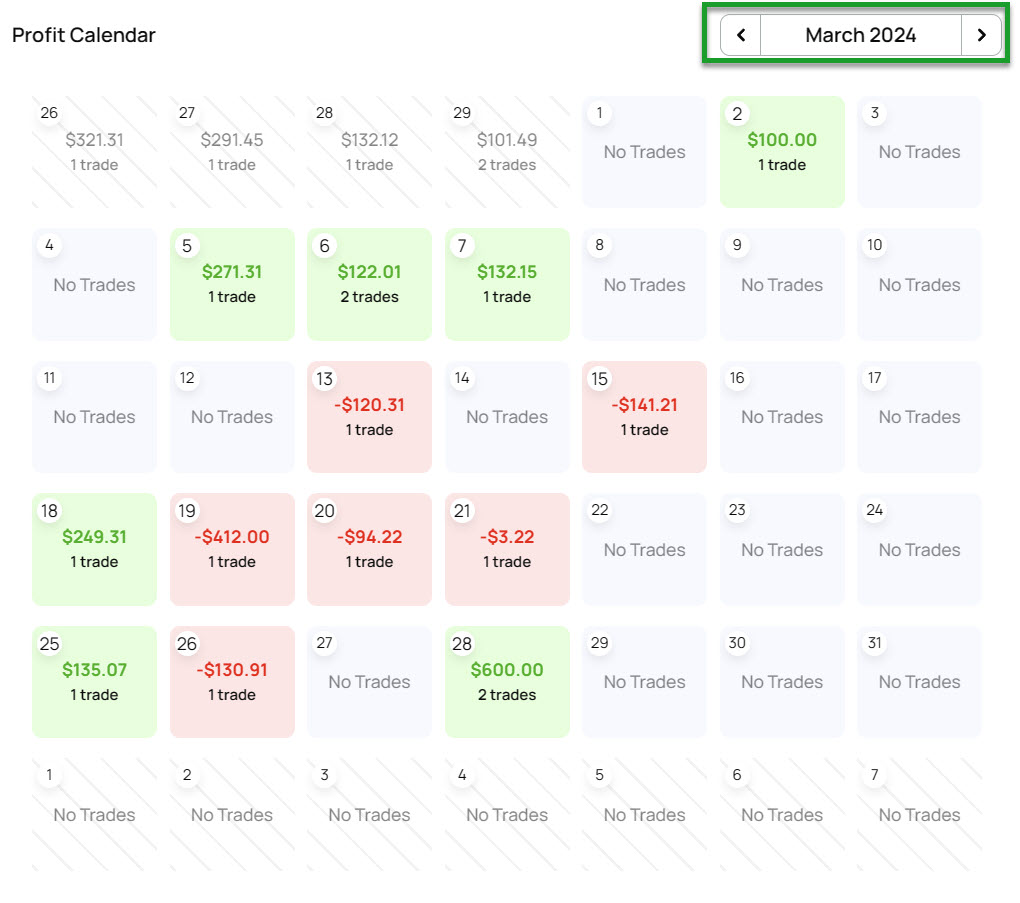The height and width of the screenshot is (903, 1020).
Task: Select March 2 with $100.00 profit
Action: (782, 152)
